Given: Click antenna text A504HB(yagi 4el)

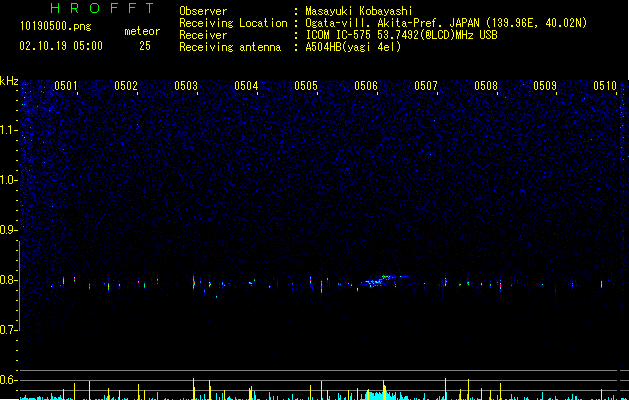Looking at the screenshot, I should pyautogui.click(x=353, y=47).
